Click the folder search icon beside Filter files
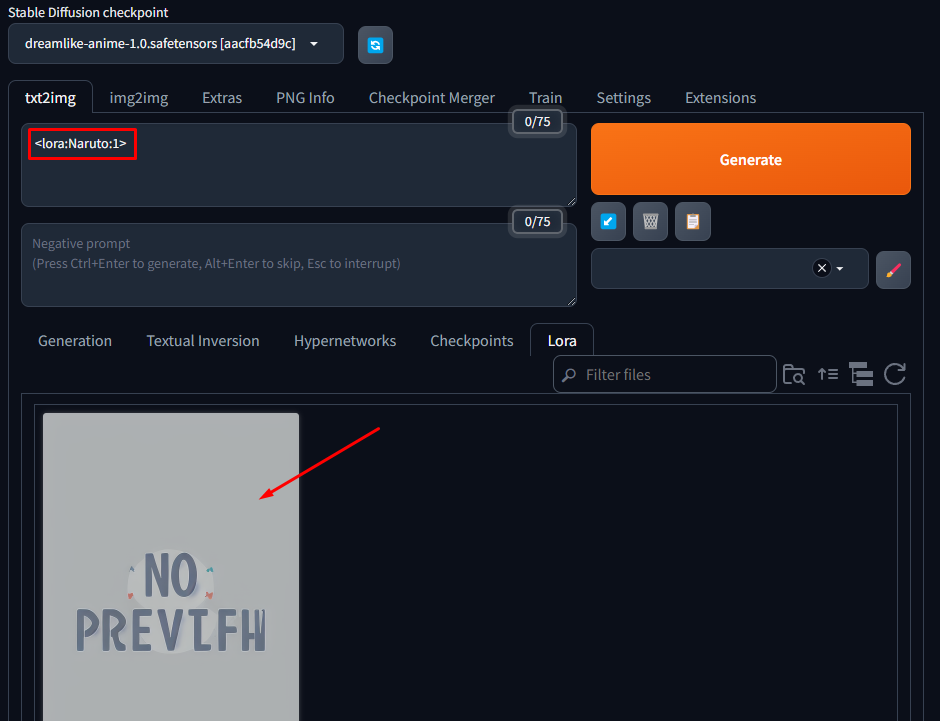This screenshot has height=721, width=940. pos(794,374)
